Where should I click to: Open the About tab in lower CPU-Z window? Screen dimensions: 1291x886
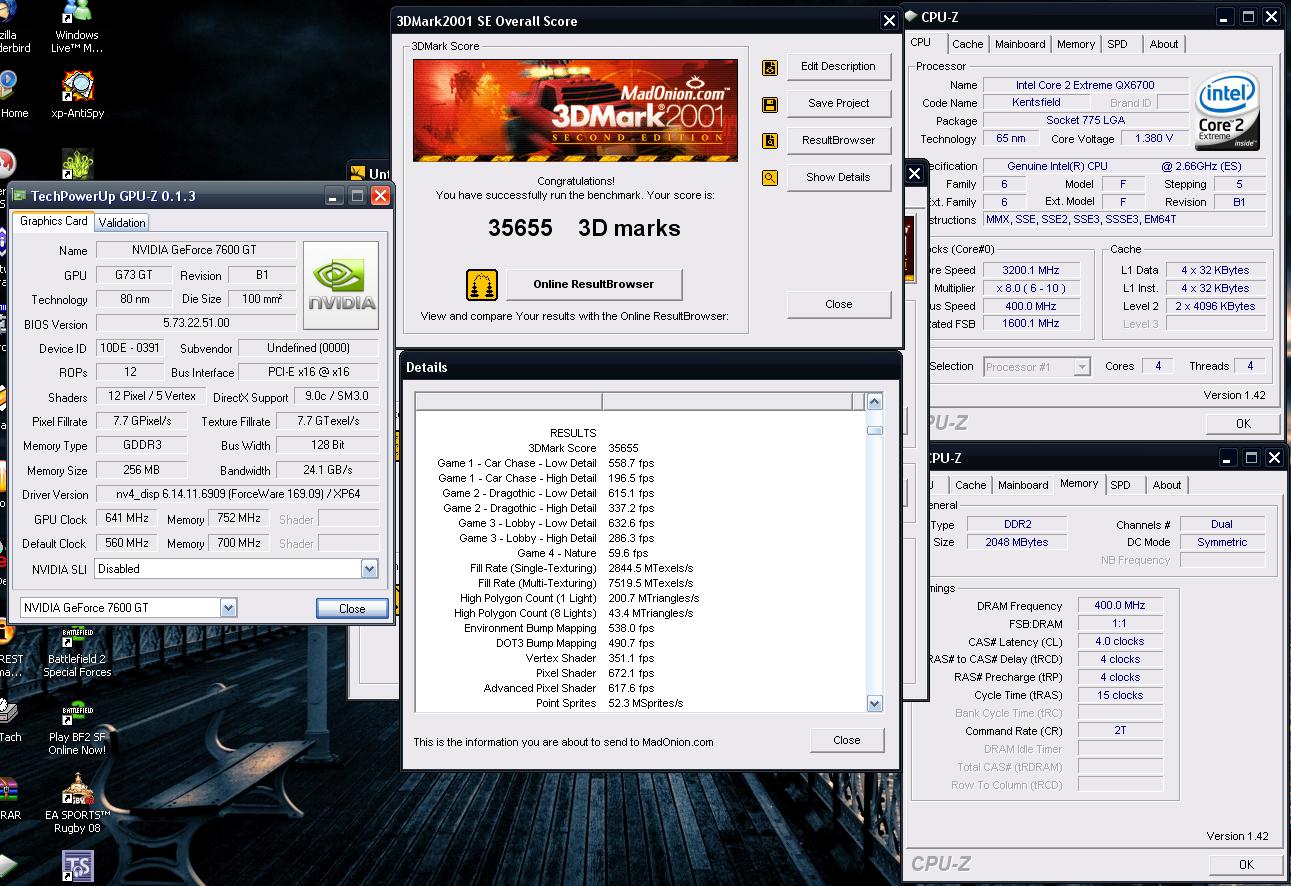click(1166, 485)
